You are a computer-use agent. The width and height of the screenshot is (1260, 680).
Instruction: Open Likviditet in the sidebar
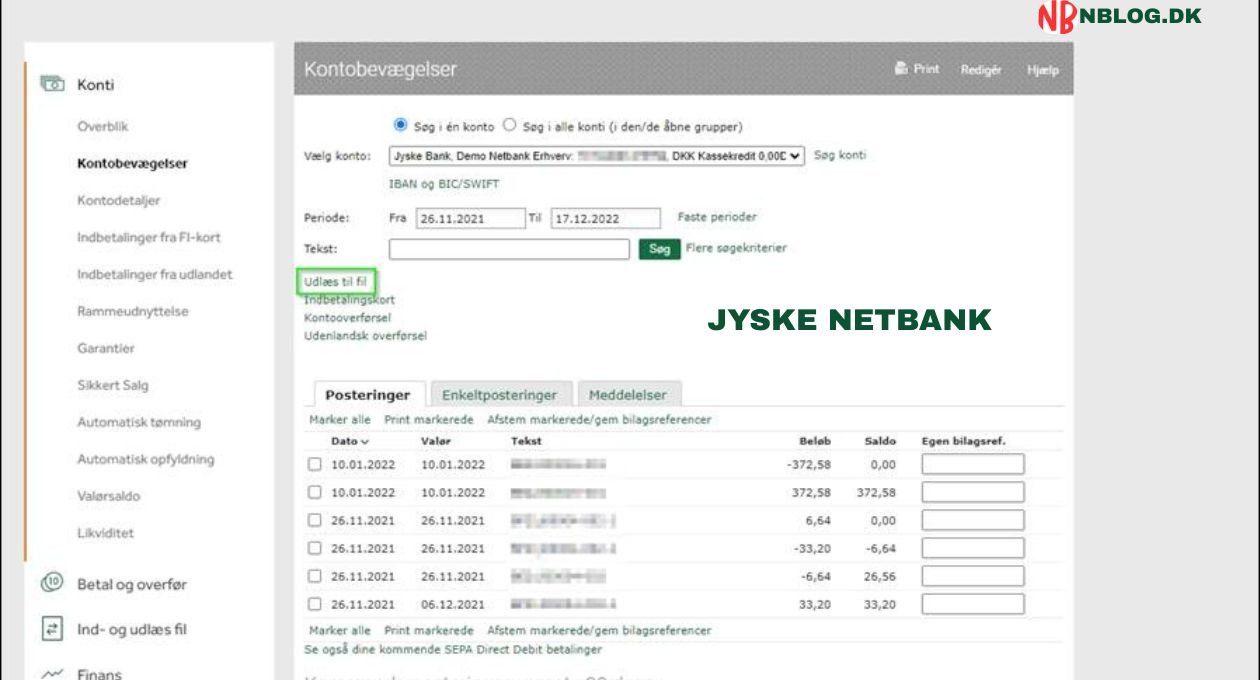pyautogui.click(x=105, y=534)
